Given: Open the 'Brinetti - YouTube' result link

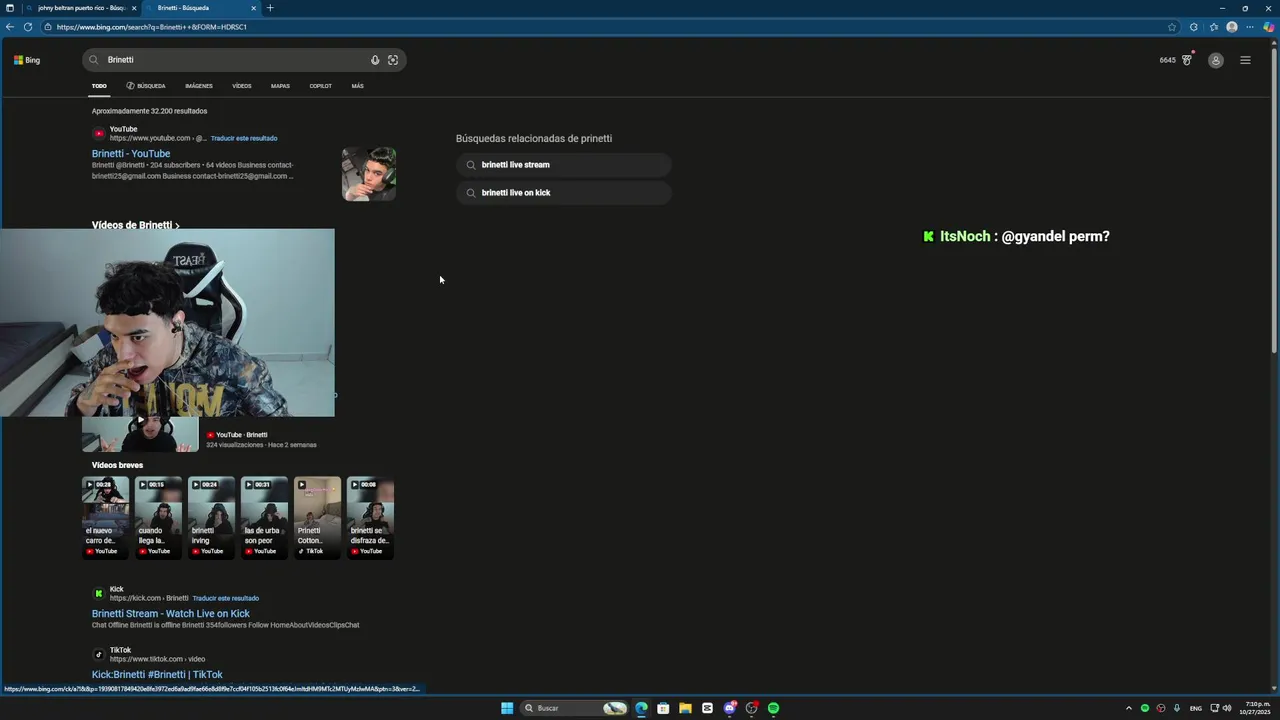Looking at the screenshot, I should point(131,154).
